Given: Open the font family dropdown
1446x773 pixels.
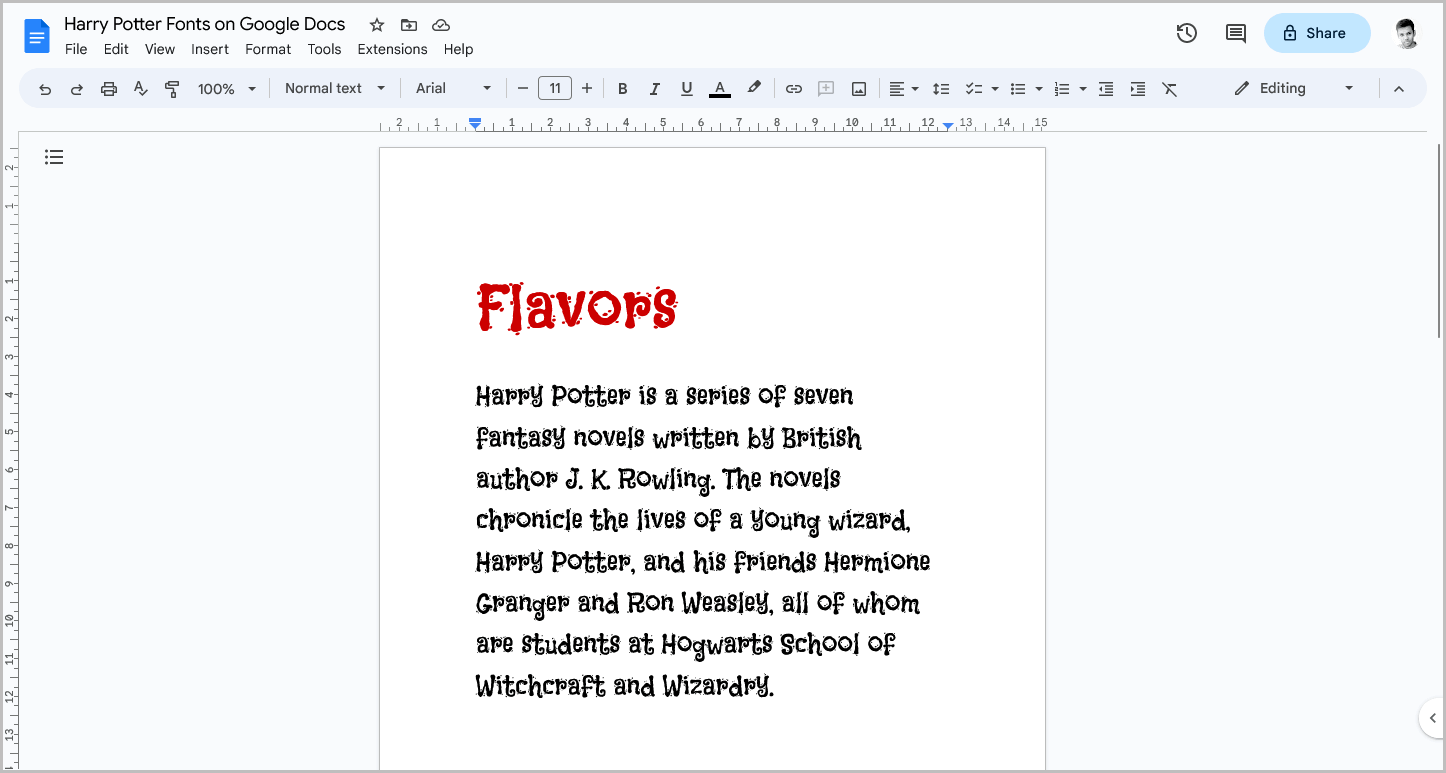Looking at the screenshot, I should coord(452,88).
